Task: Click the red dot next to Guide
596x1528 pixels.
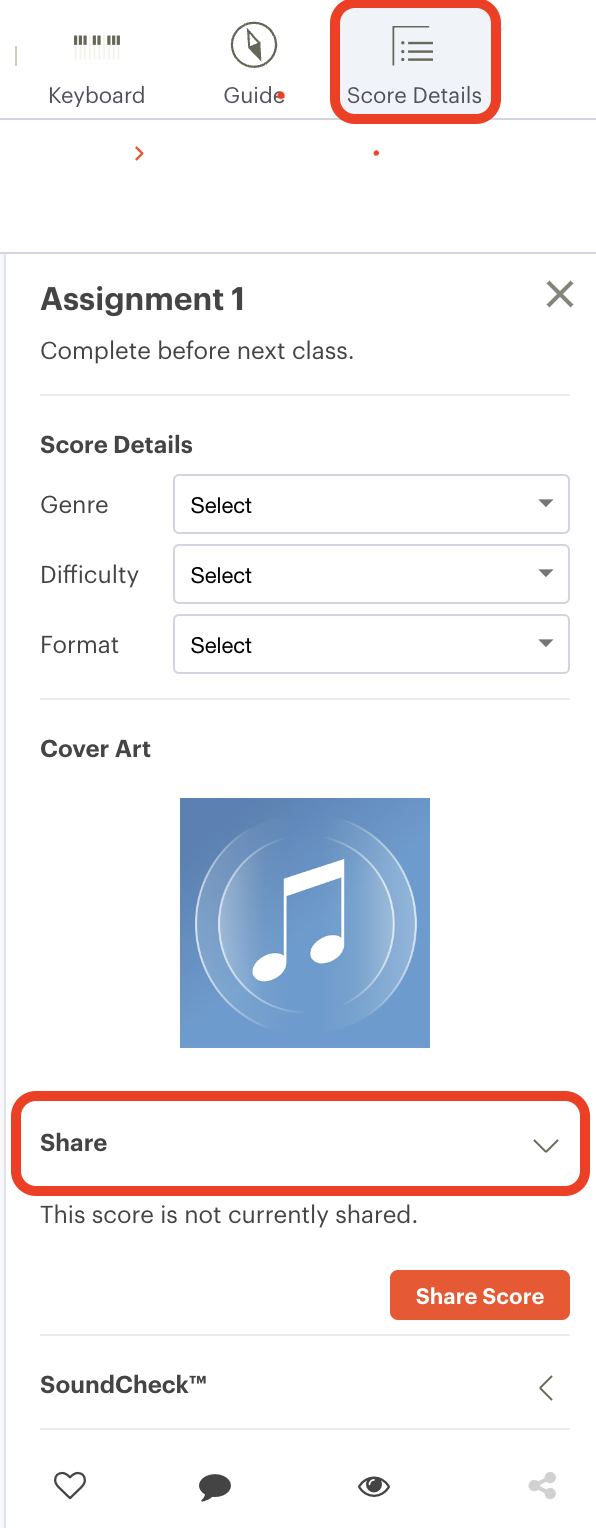Action: coord(281,96)
